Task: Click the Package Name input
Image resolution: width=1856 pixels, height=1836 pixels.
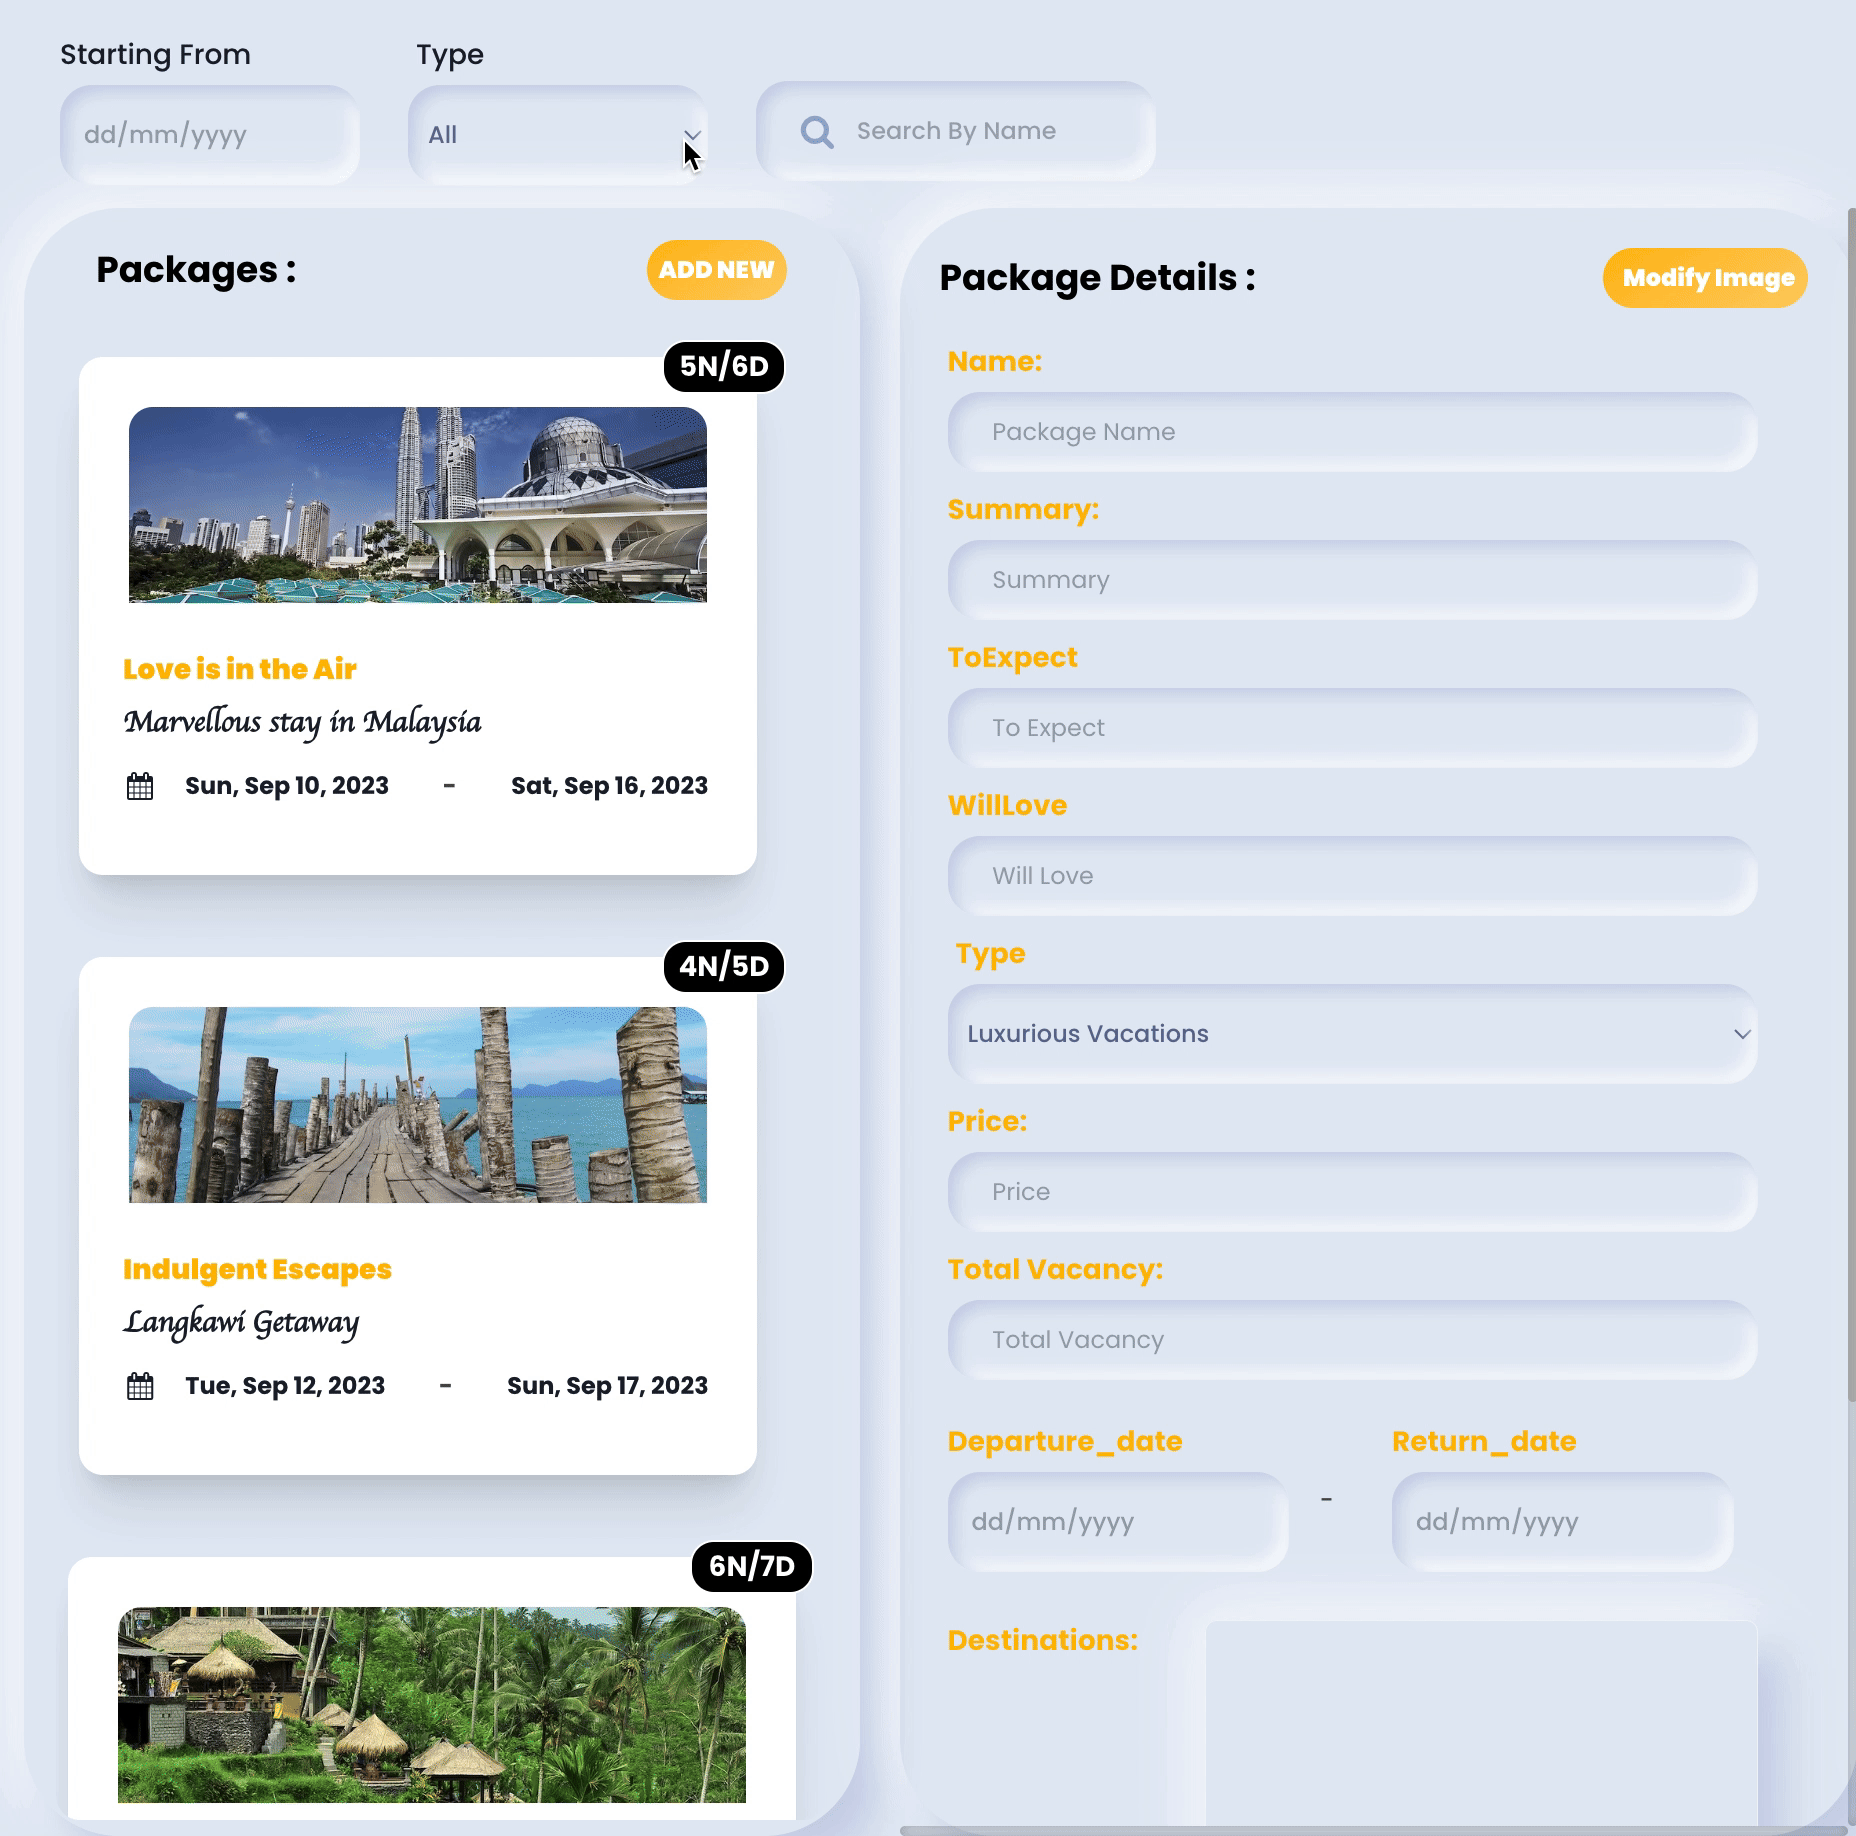Action: (x=1352, y=432)
